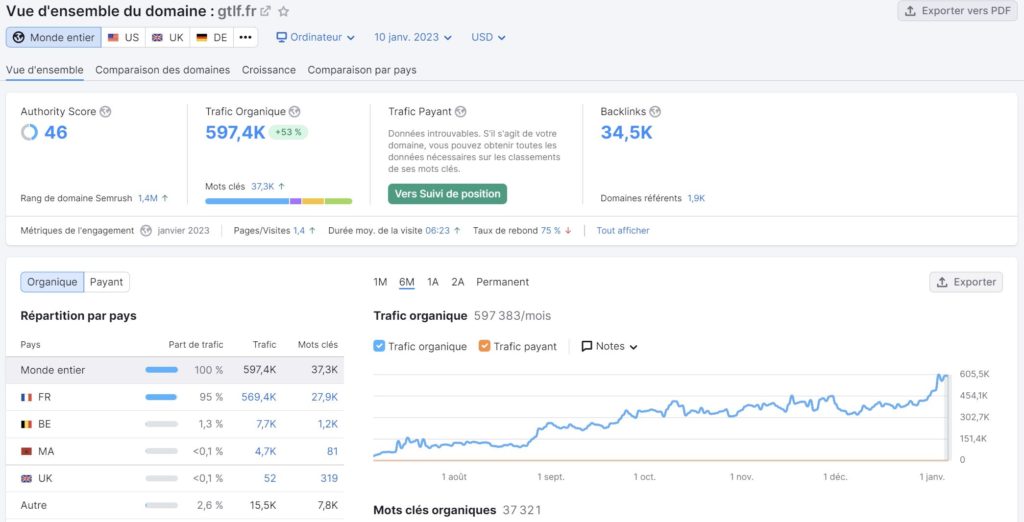Viewport: 1024px width, 522px height.
Task: Open UK keywords value 319
Action: point(329,478)
